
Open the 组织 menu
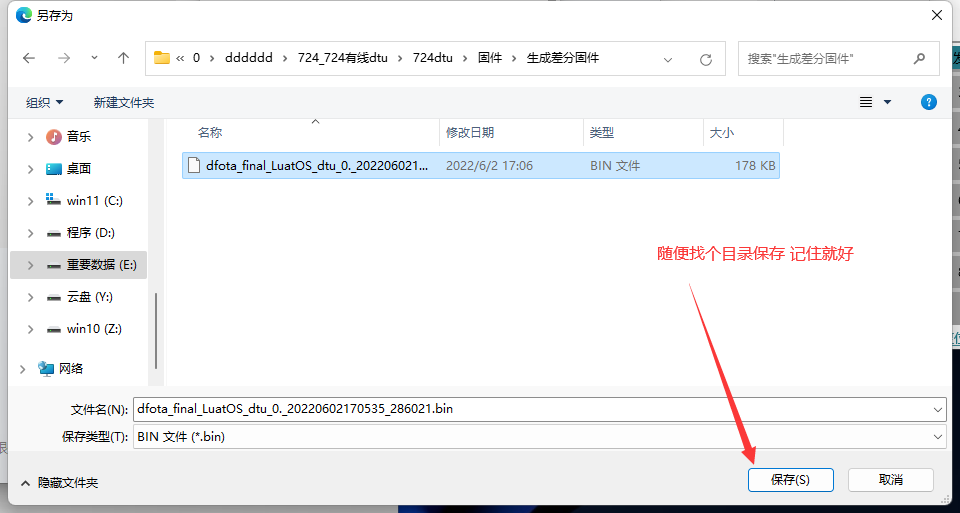point(44,103)
